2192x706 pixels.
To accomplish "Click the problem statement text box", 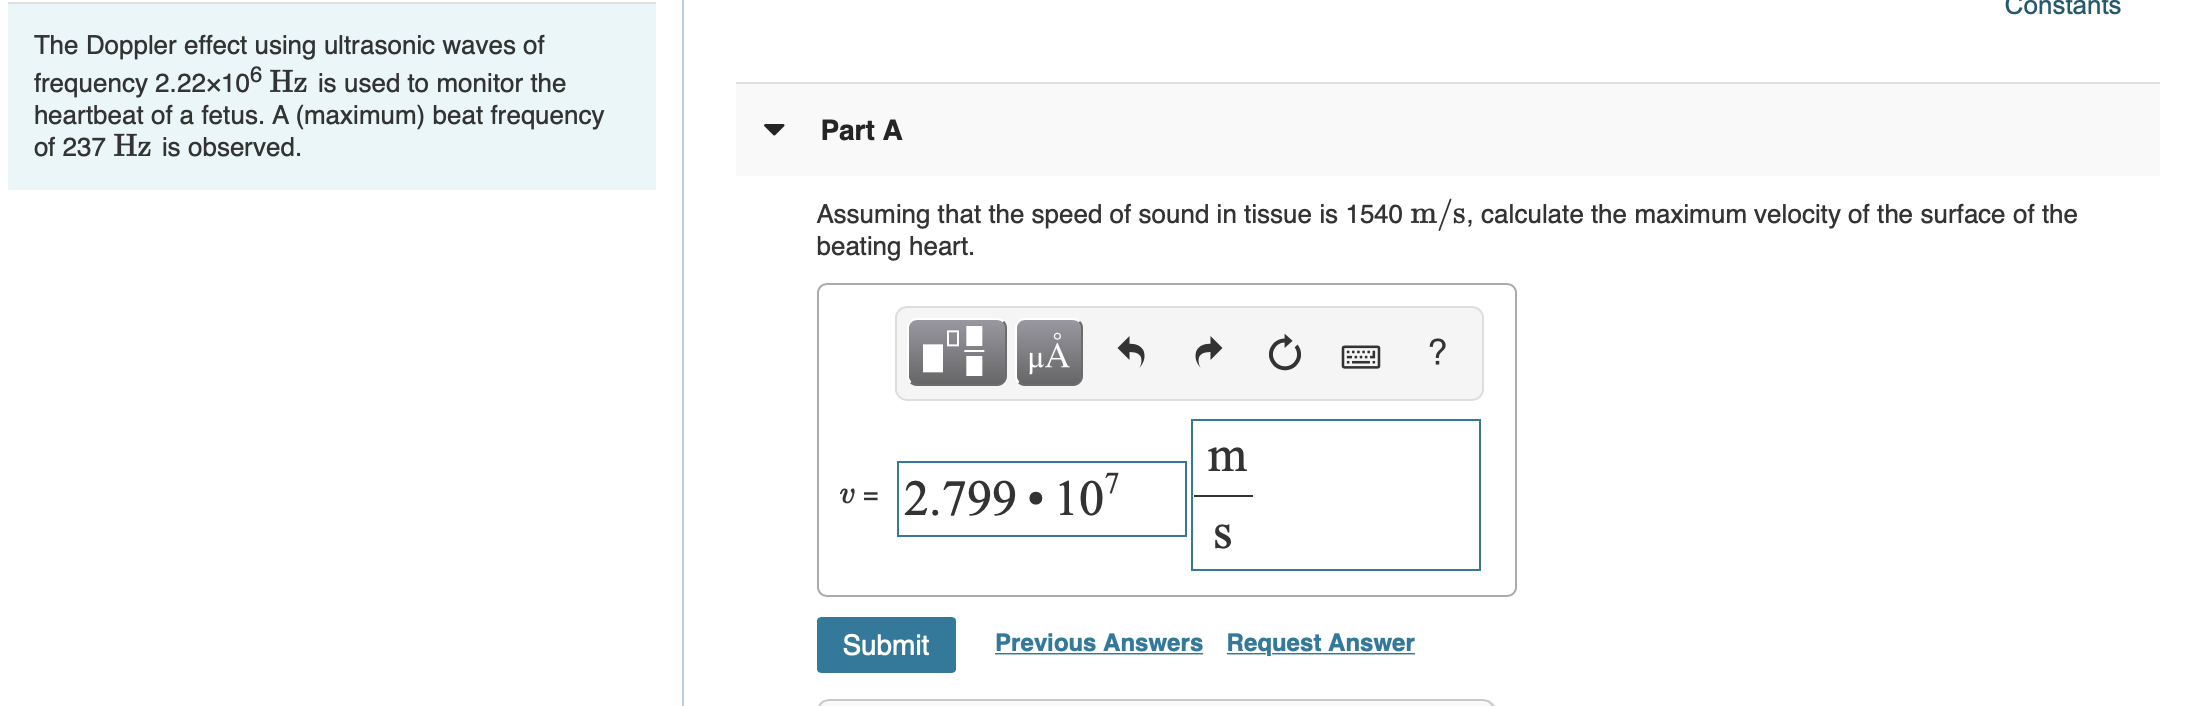I will [x=332, y=96].
